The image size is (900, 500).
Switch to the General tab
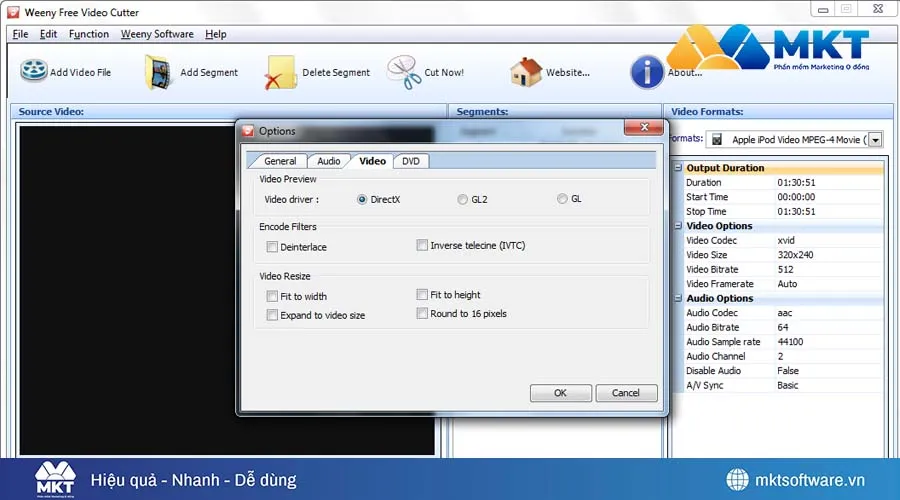280,161
